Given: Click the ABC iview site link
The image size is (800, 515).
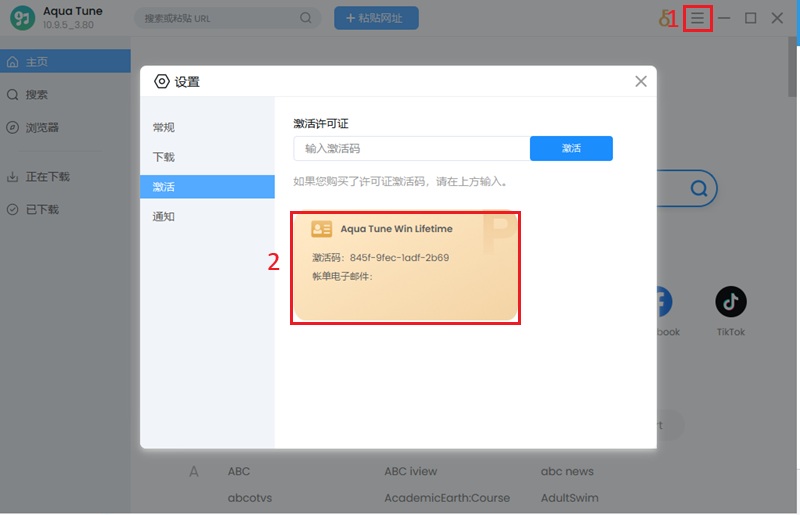Looking at the screenshot, I should (x=411, y=471).
